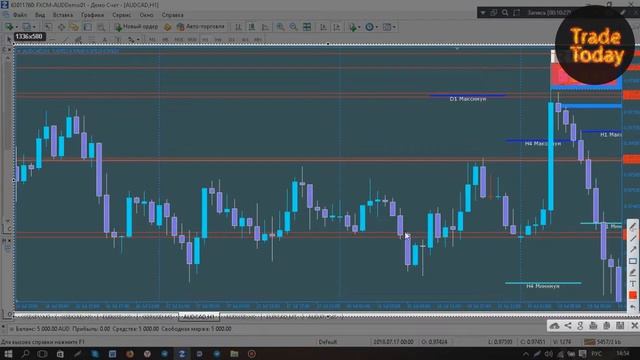Viewport: 640px width, 360px height.
Task: Select the Lightshot rectangle tool
Action: [633, 261]
